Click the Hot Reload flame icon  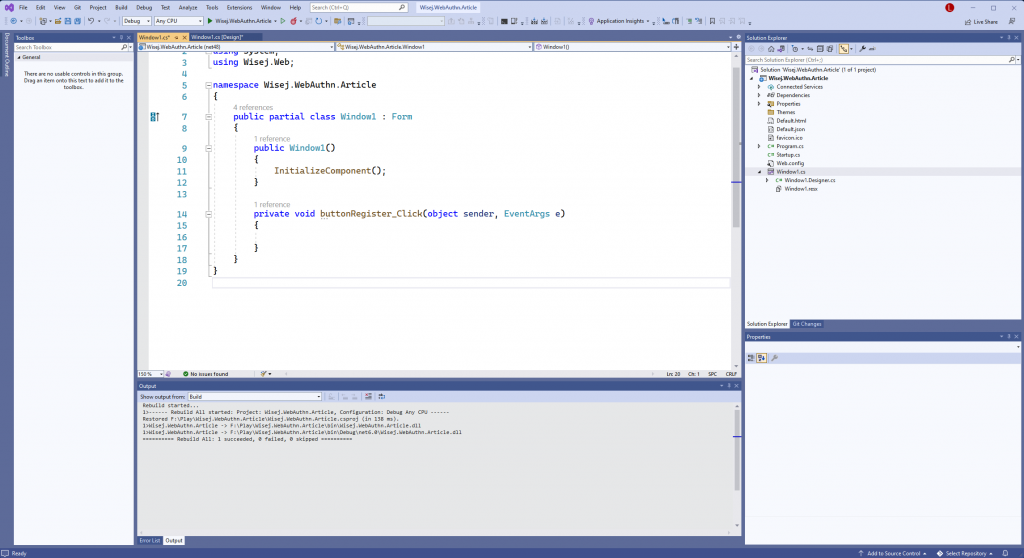click(293, 21)
